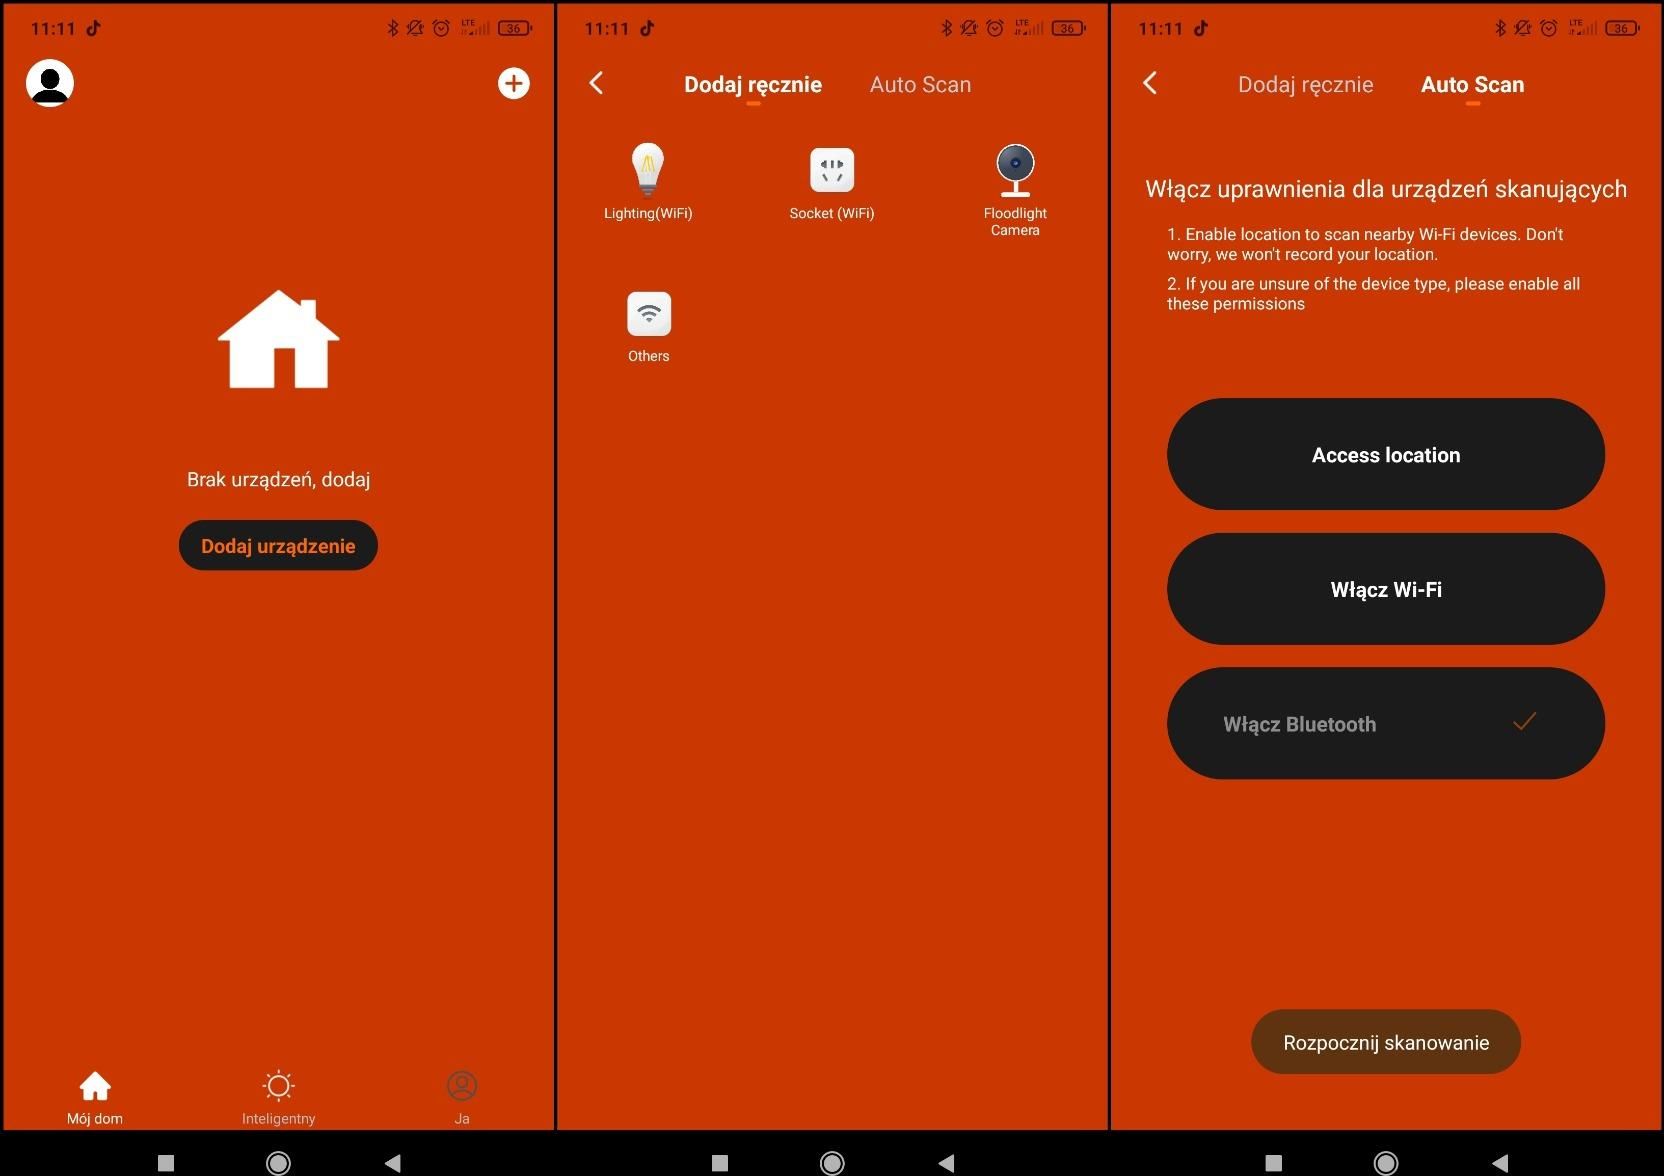Tap the plus add device icon
This screenshot has width=1664, height=1176.
tap(513, 83)
